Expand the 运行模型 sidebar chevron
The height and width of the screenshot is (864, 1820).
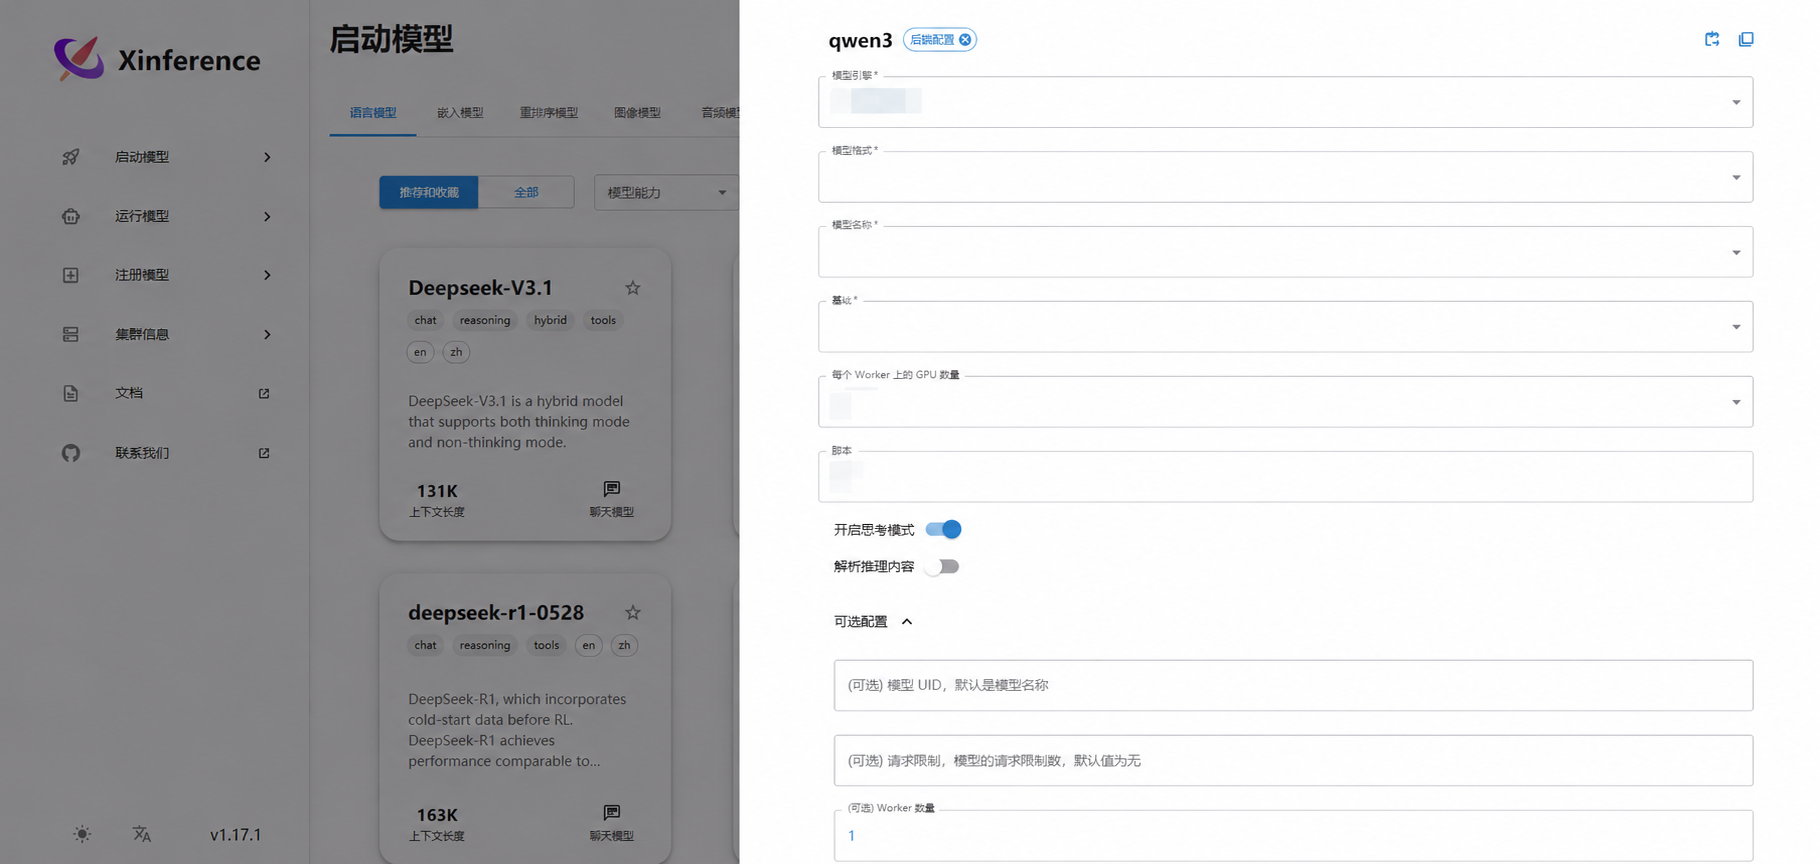pyautogui.click(x=267, y=216)
